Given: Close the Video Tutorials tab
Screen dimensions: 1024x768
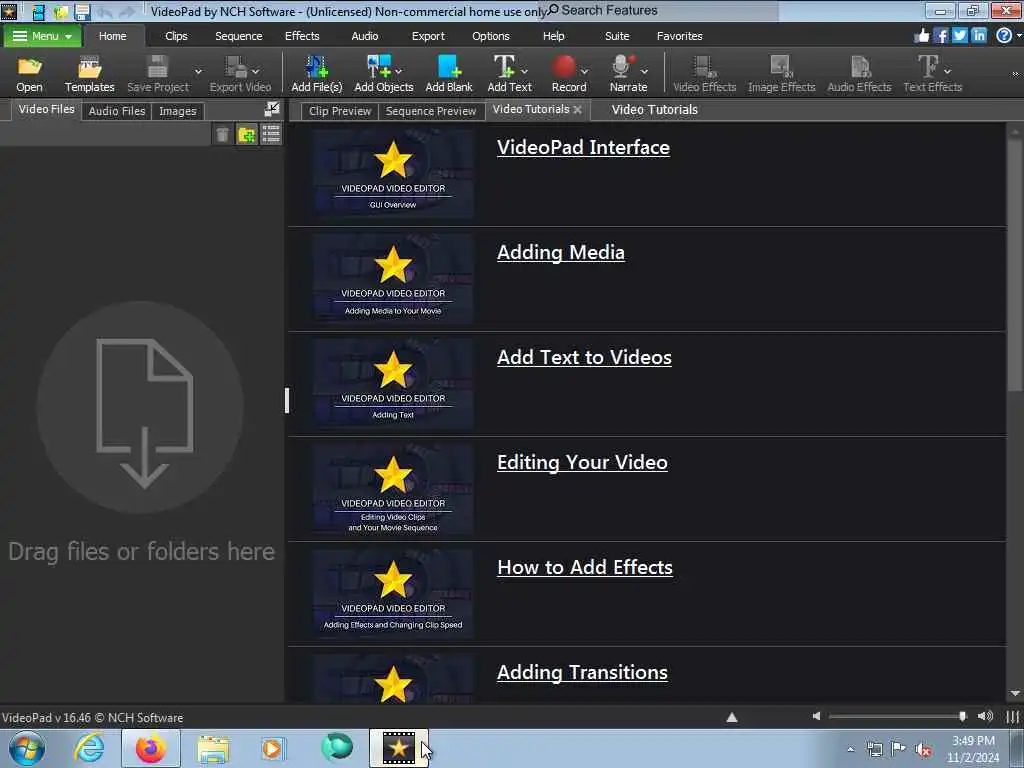Looking at the screenshot, I should point(577,110).
